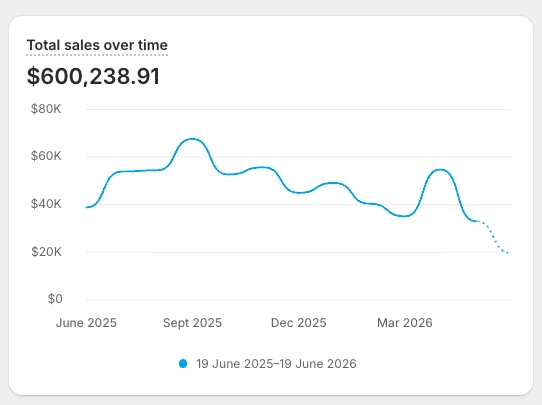Open the Total sales over time title

pos(97,45)
